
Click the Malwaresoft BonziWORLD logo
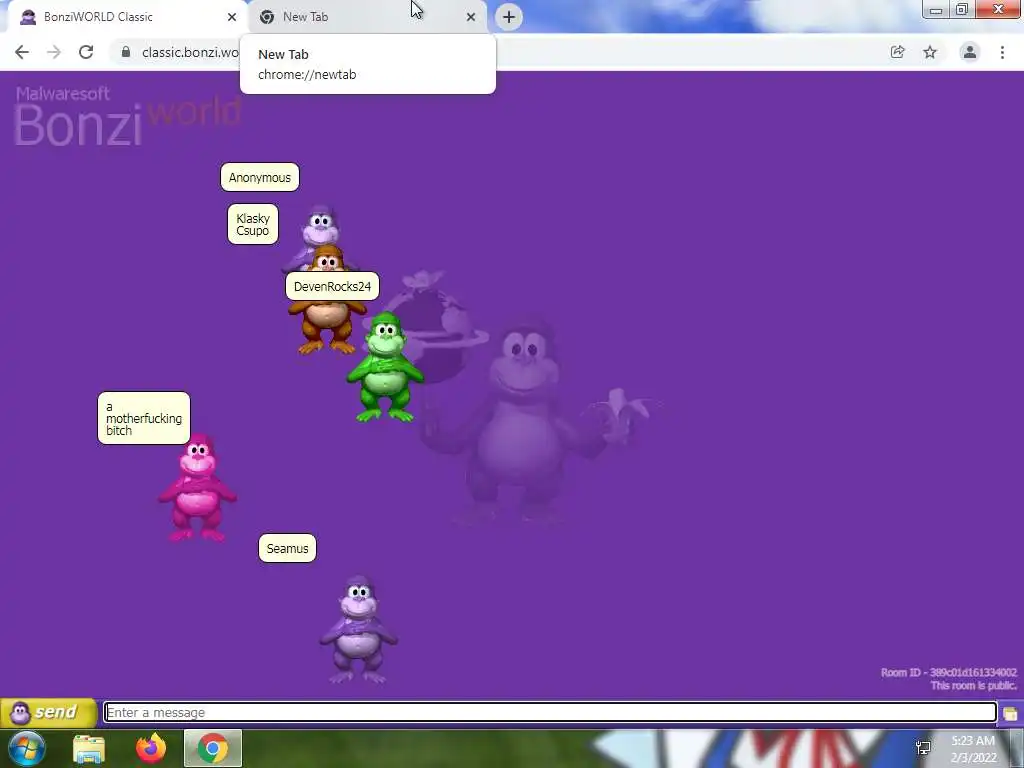coord(127,116)
